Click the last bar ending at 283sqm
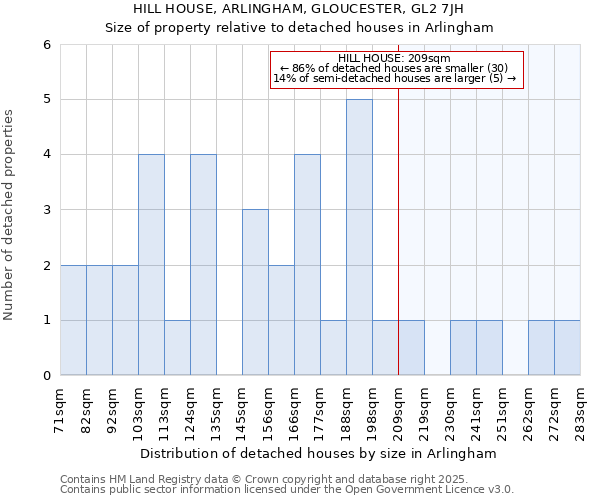 pos(567,348)
